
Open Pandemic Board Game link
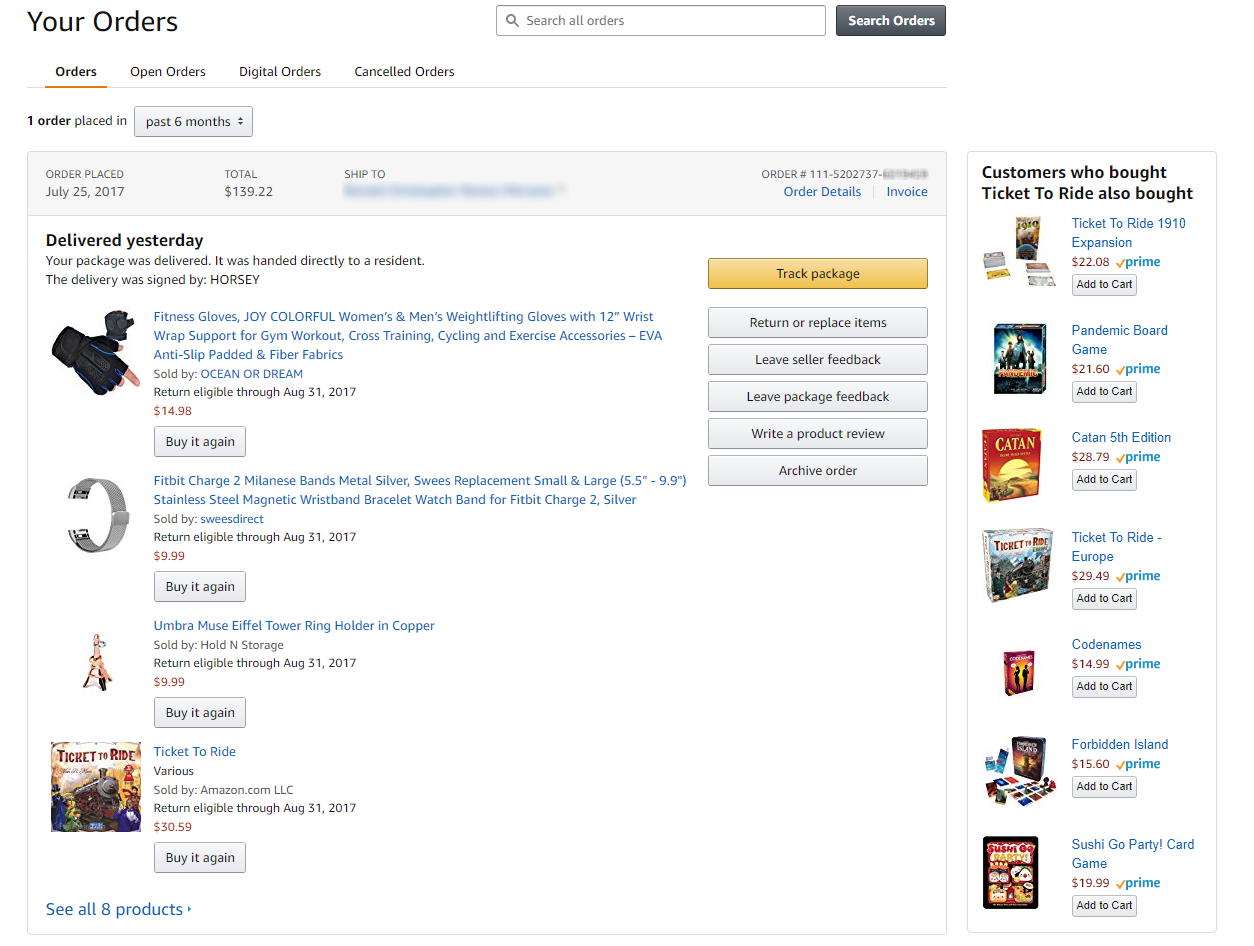pos(1119,340)
